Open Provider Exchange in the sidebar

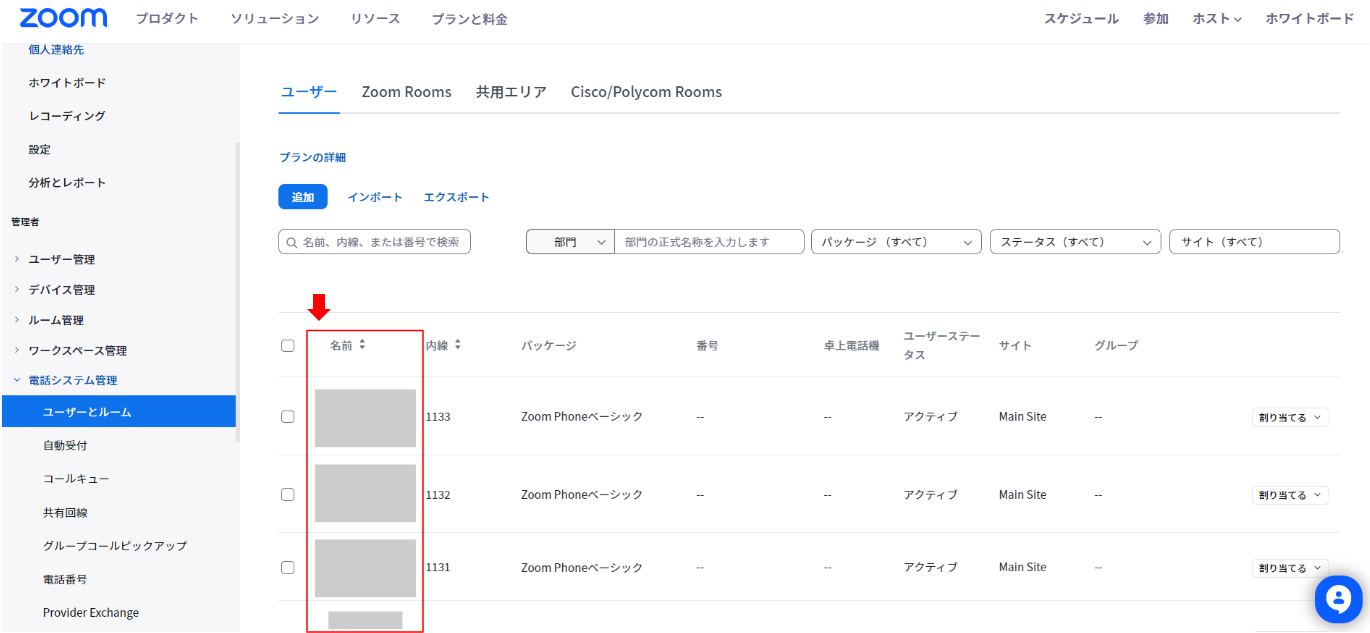pos(91,613)
